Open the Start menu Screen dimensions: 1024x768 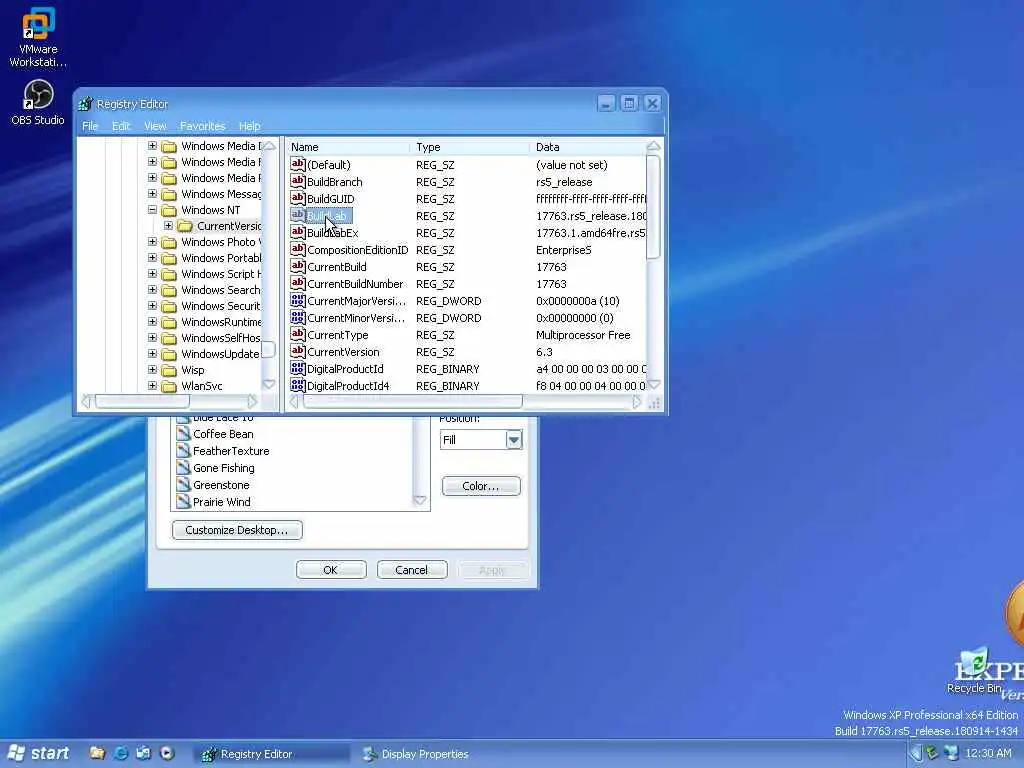[40, 754]
